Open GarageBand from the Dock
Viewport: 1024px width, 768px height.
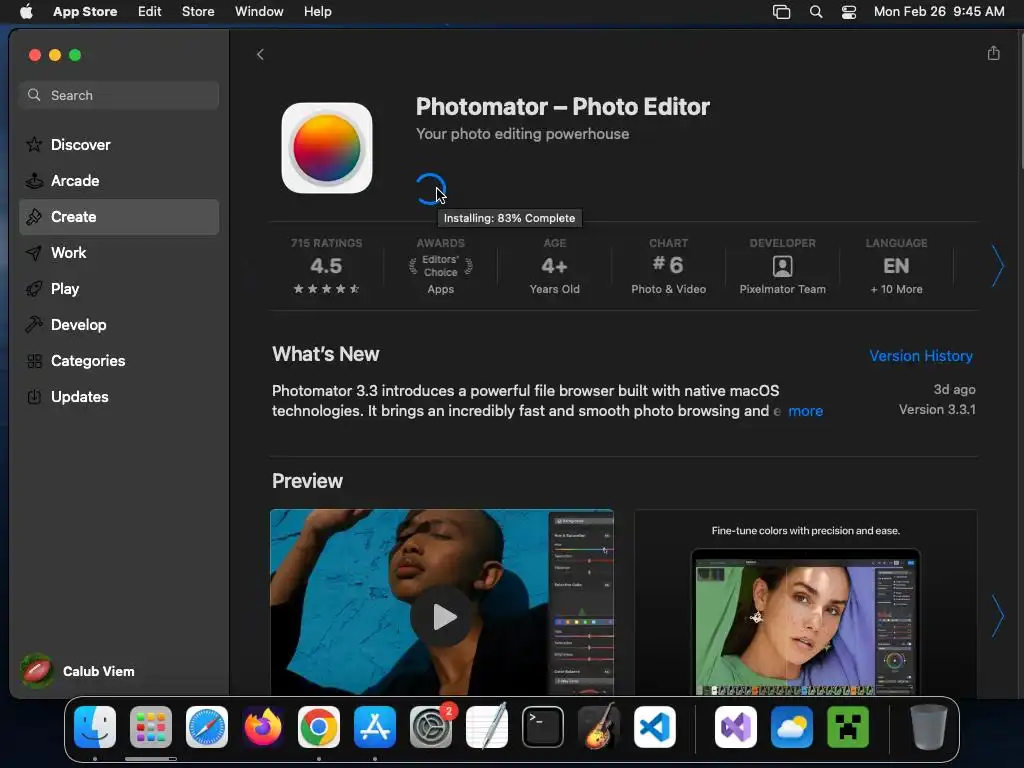click(x=599, y=727)
